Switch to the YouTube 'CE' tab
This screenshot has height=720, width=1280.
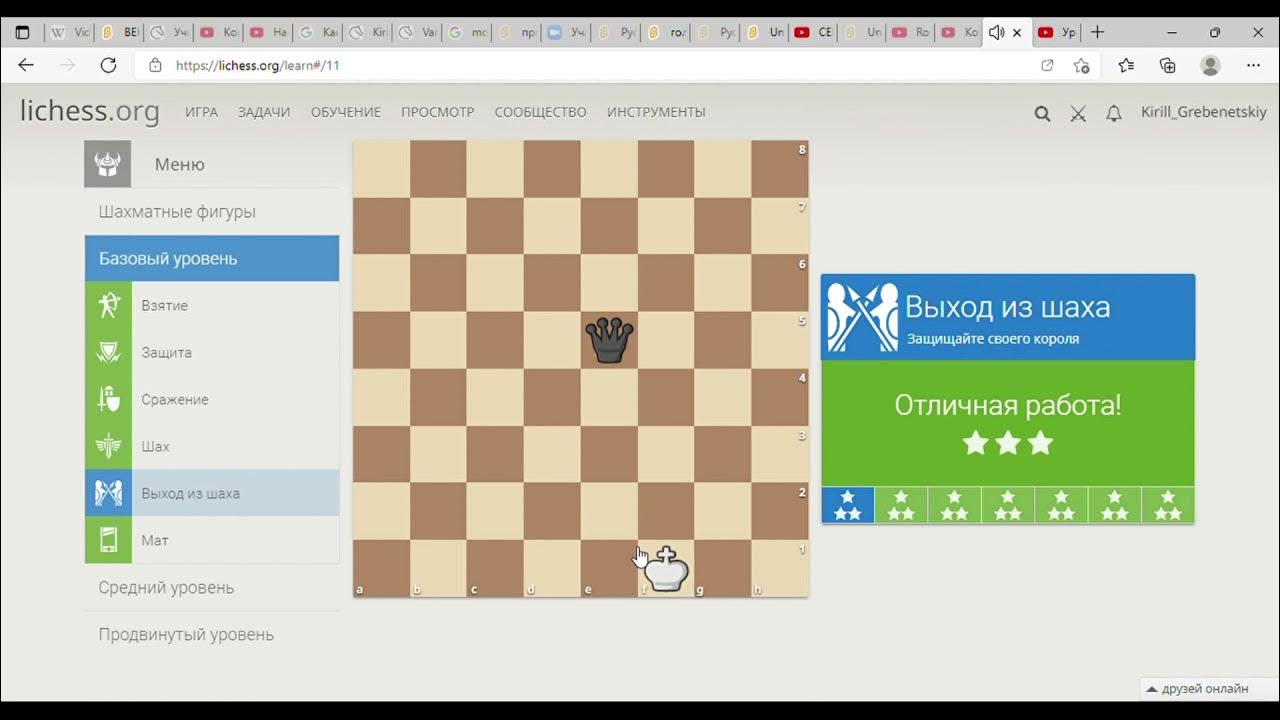813,32
